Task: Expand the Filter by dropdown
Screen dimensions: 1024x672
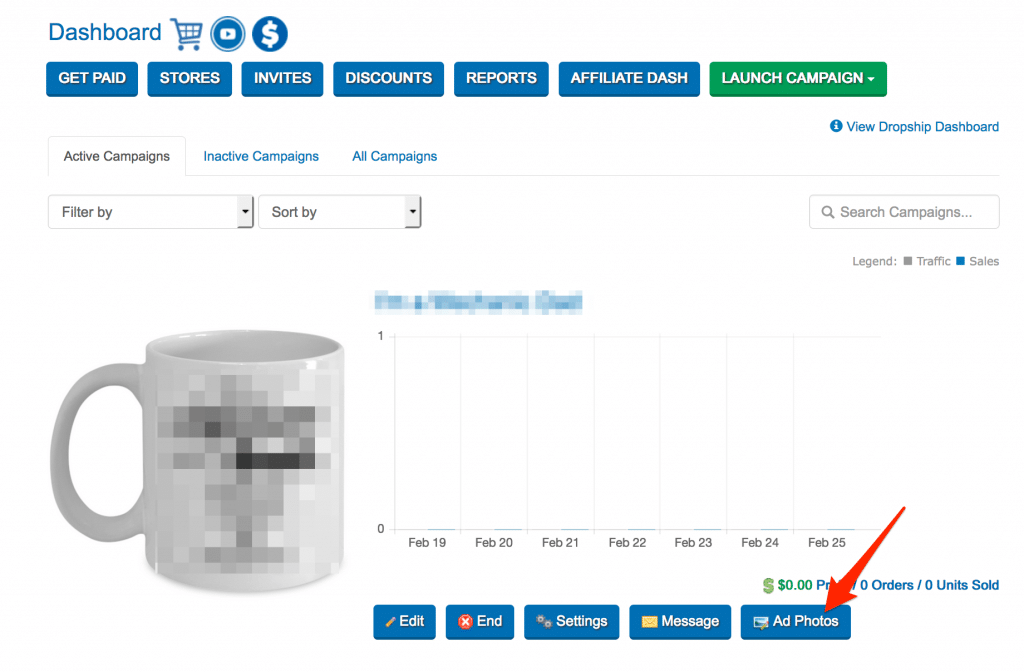Action: pos(150,212)
